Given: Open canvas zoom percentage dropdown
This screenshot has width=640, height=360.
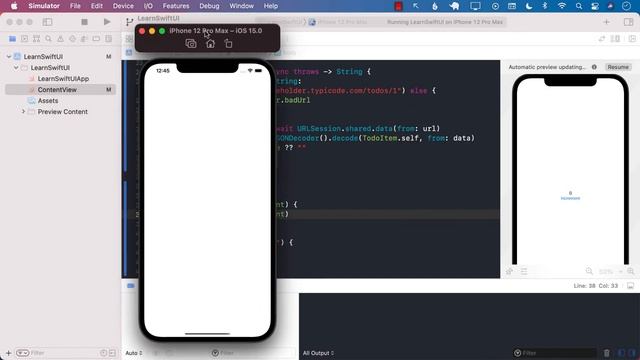Looking at the screenshot, I should (610, 271).
